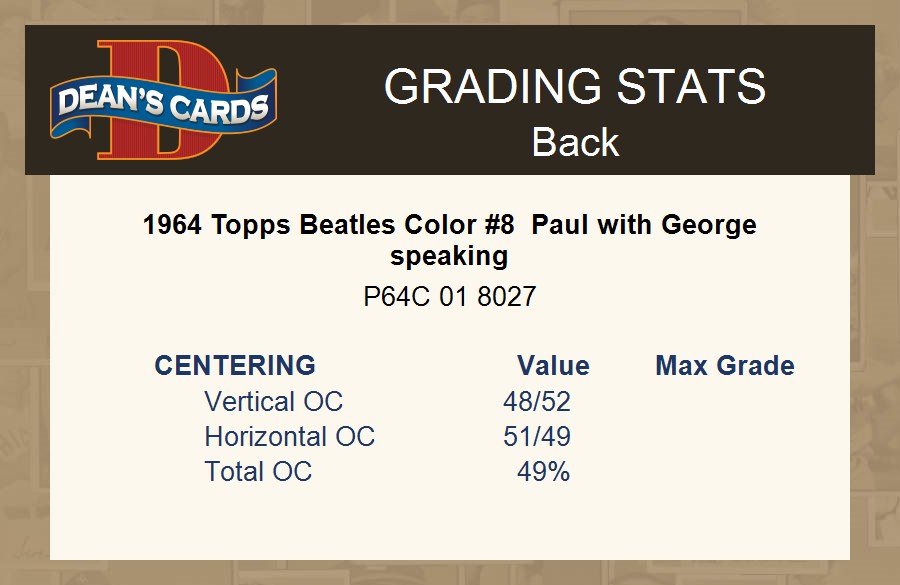Select card ID P64C 01 8027
The height and width of the screenshot is (585, 900).
coord(449,297)
